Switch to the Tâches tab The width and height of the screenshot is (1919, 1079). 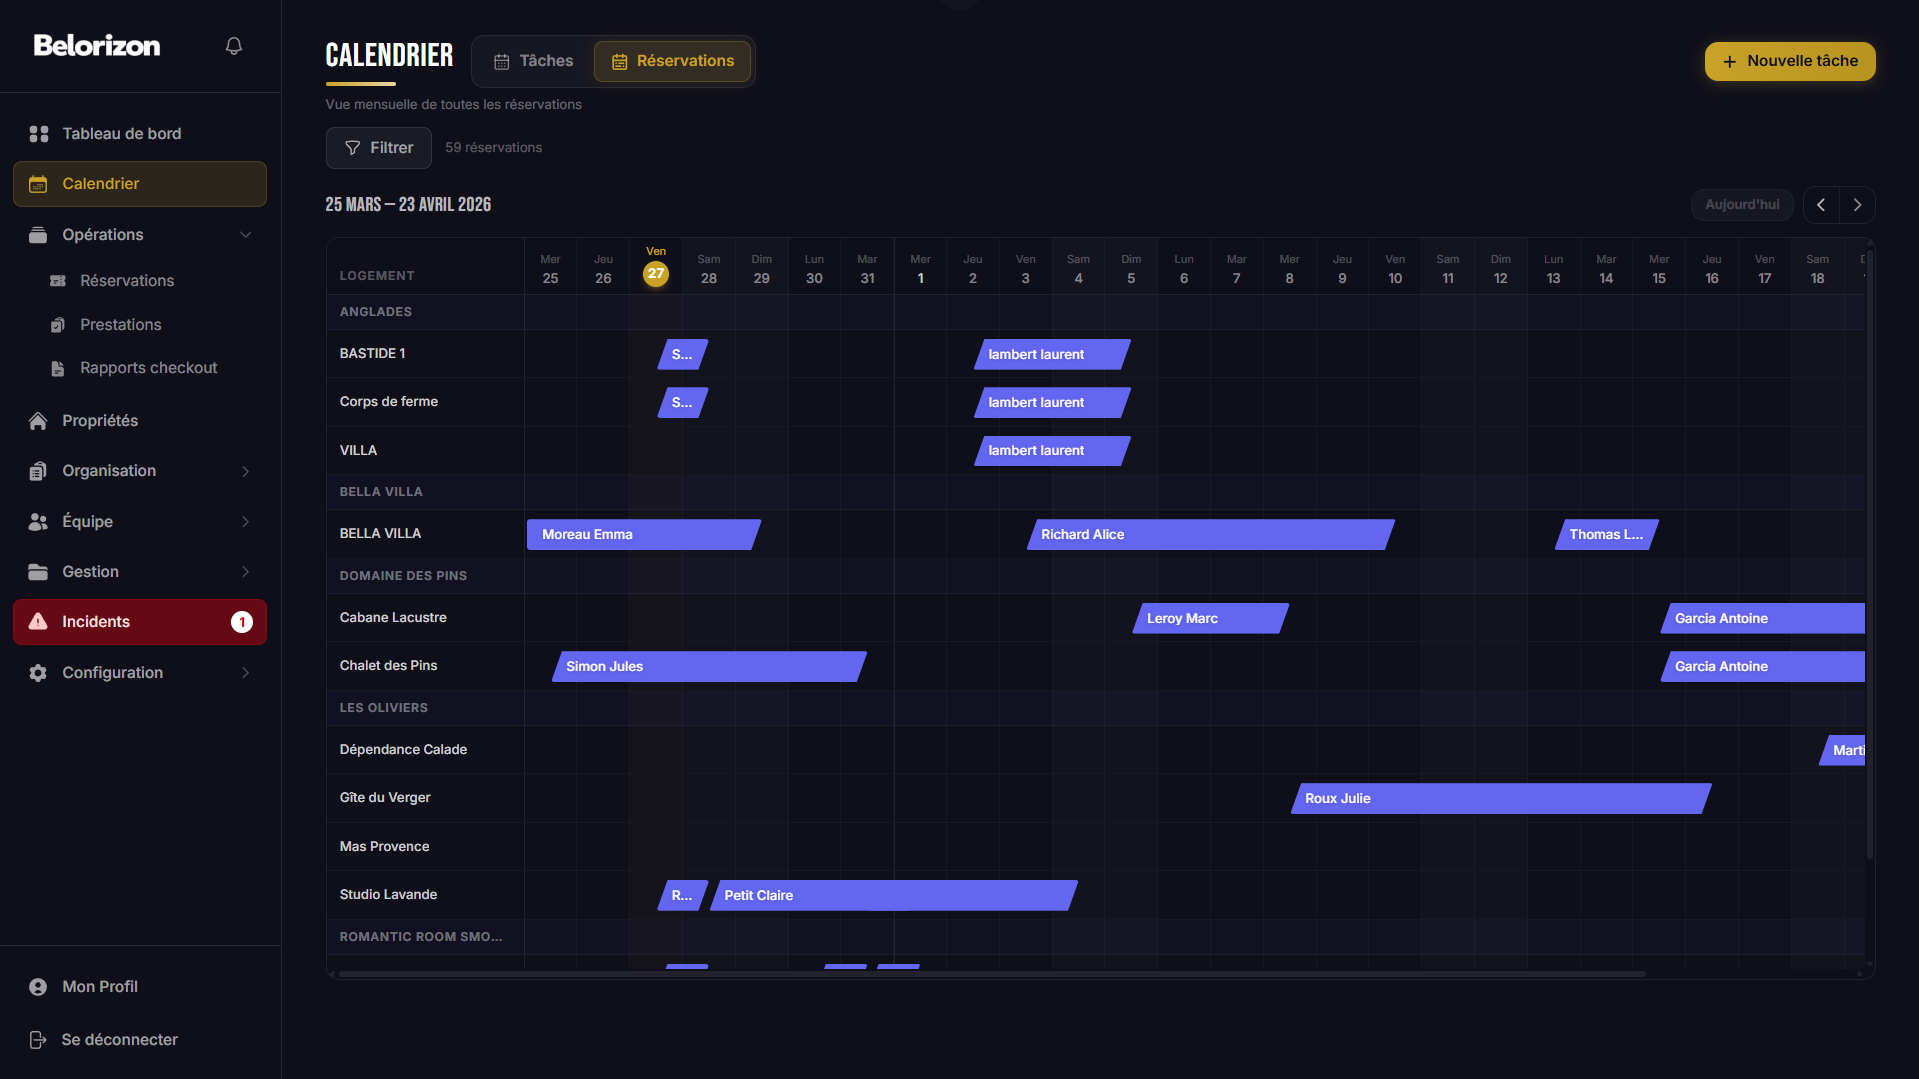534,61
